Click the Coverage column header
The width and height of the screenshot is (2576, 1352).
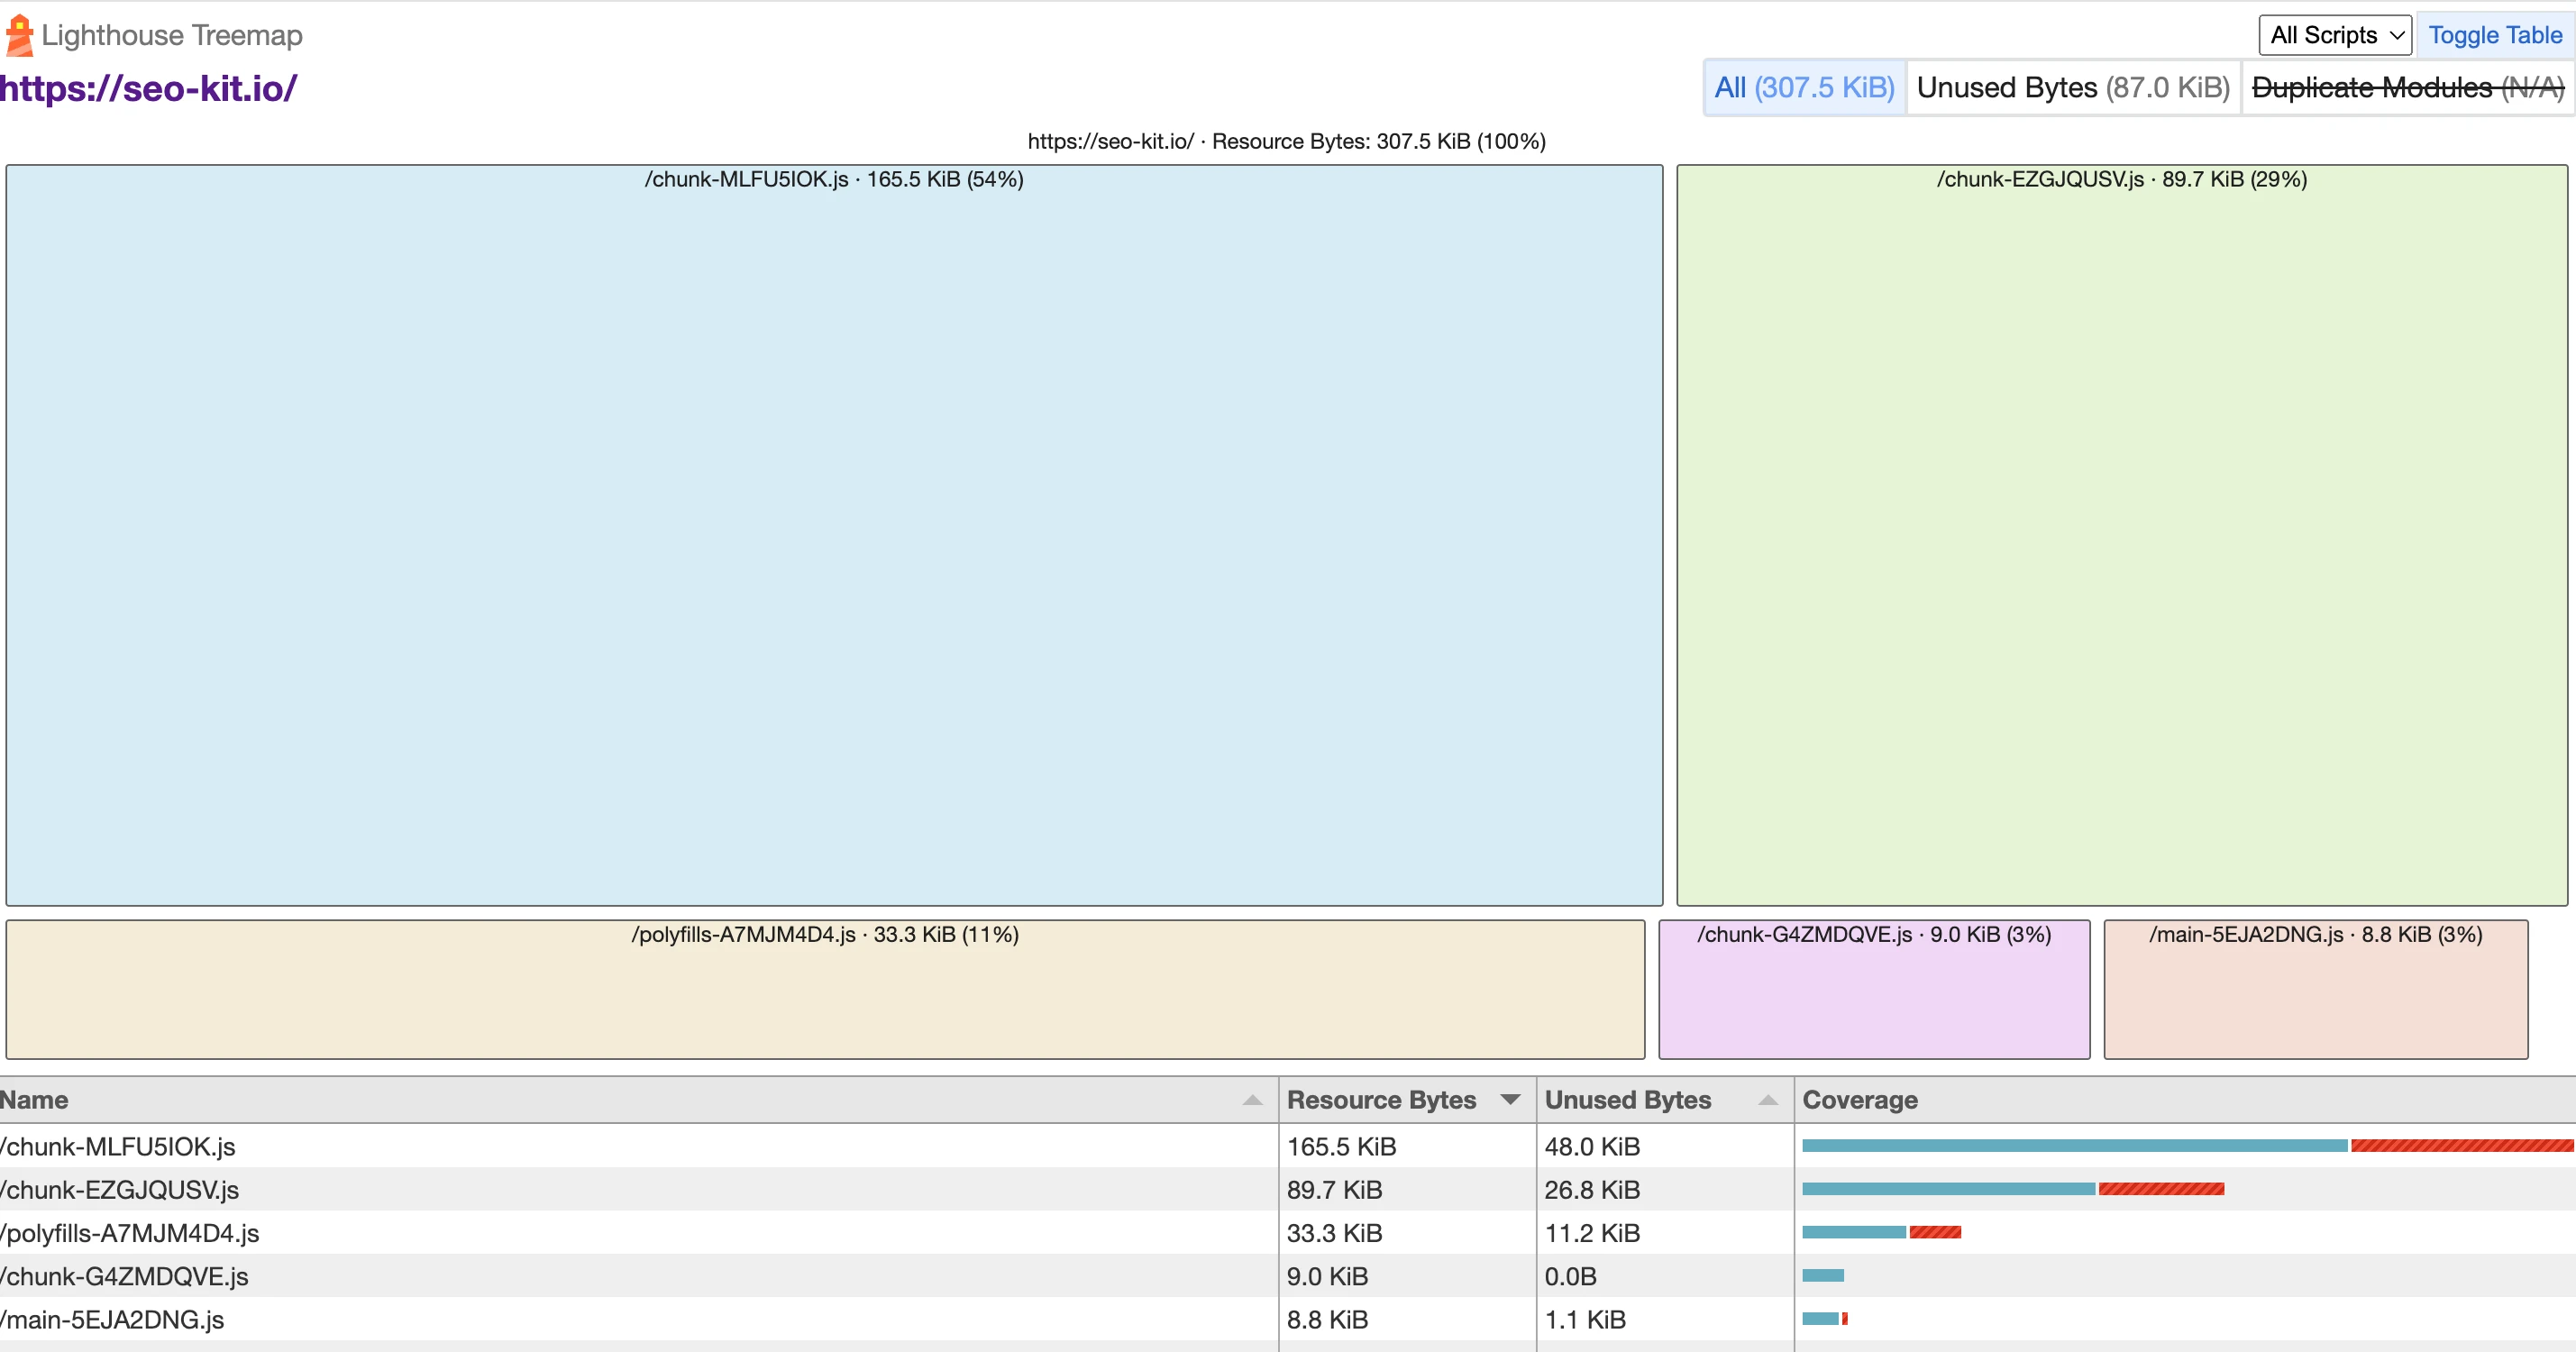pyautogui.click(x=2185, y=1100)
